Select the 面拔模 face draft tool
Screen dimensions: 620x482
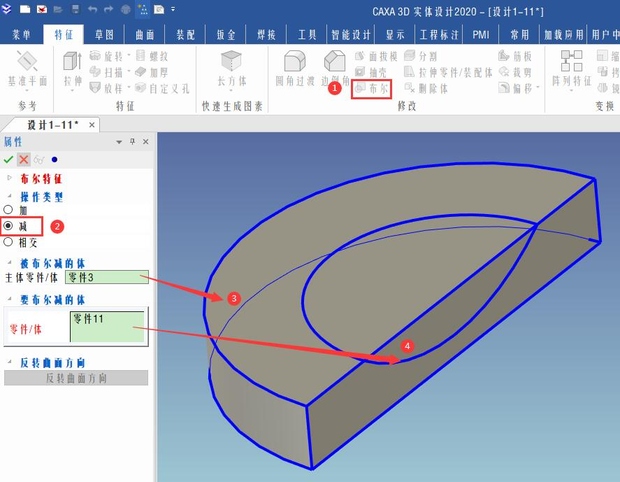click(376, 57)
